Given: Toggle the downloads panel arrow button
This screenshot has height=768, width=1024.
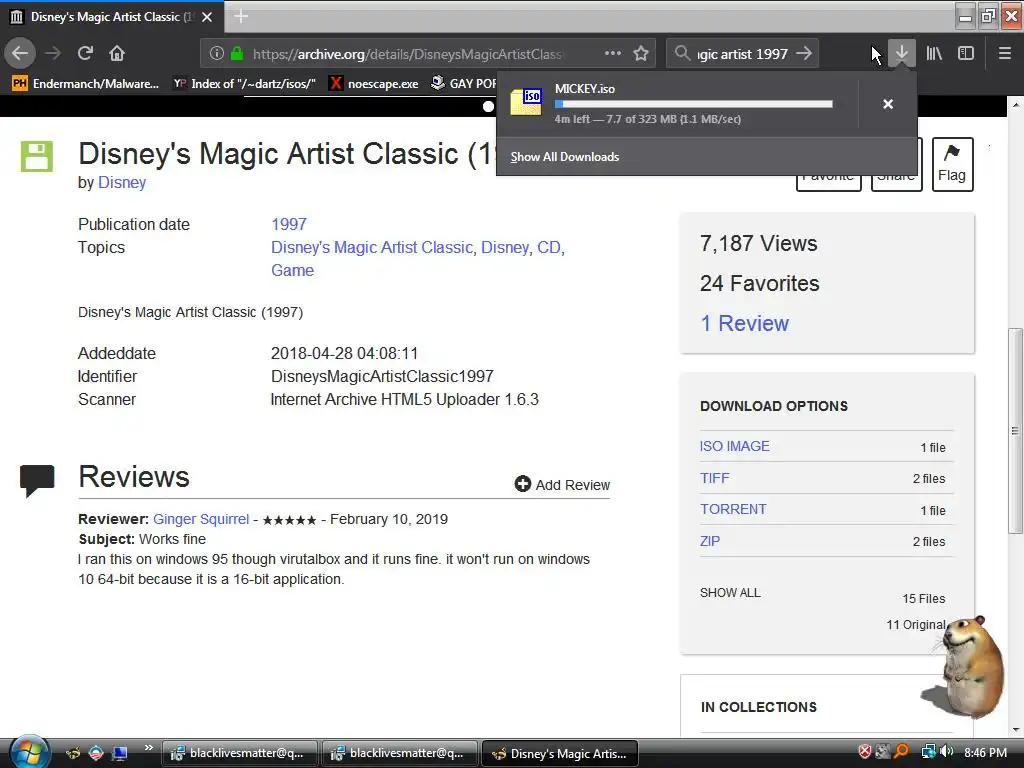Looking at the screenshot, I should pyautogui.click(x=901, y=54).
